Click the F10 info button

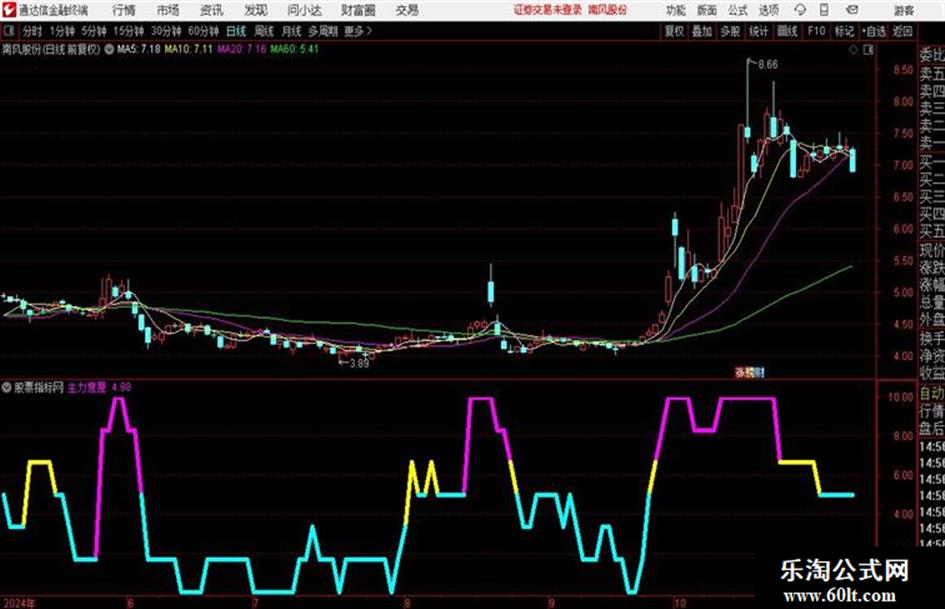tap(816, 31)
